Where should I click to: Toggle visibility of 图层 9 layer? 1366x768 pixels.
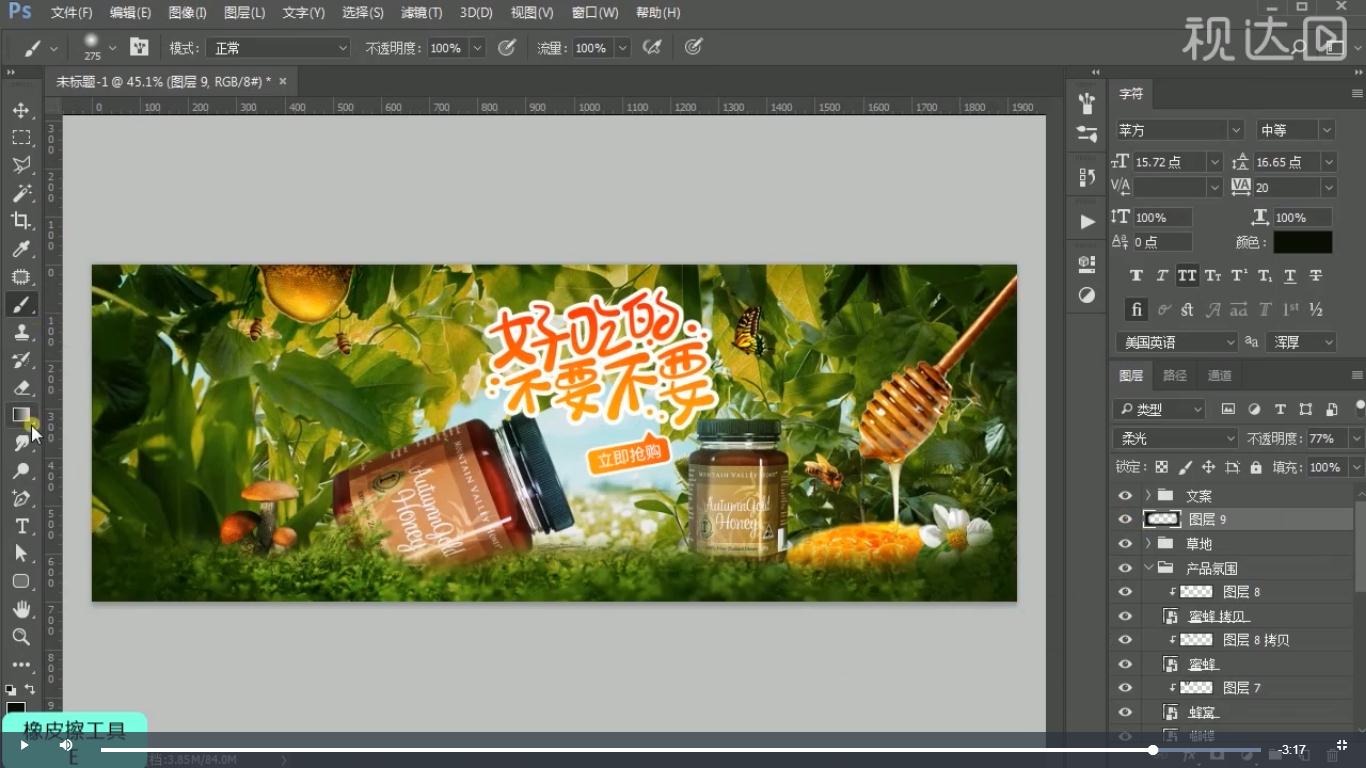click(1125, 520)
